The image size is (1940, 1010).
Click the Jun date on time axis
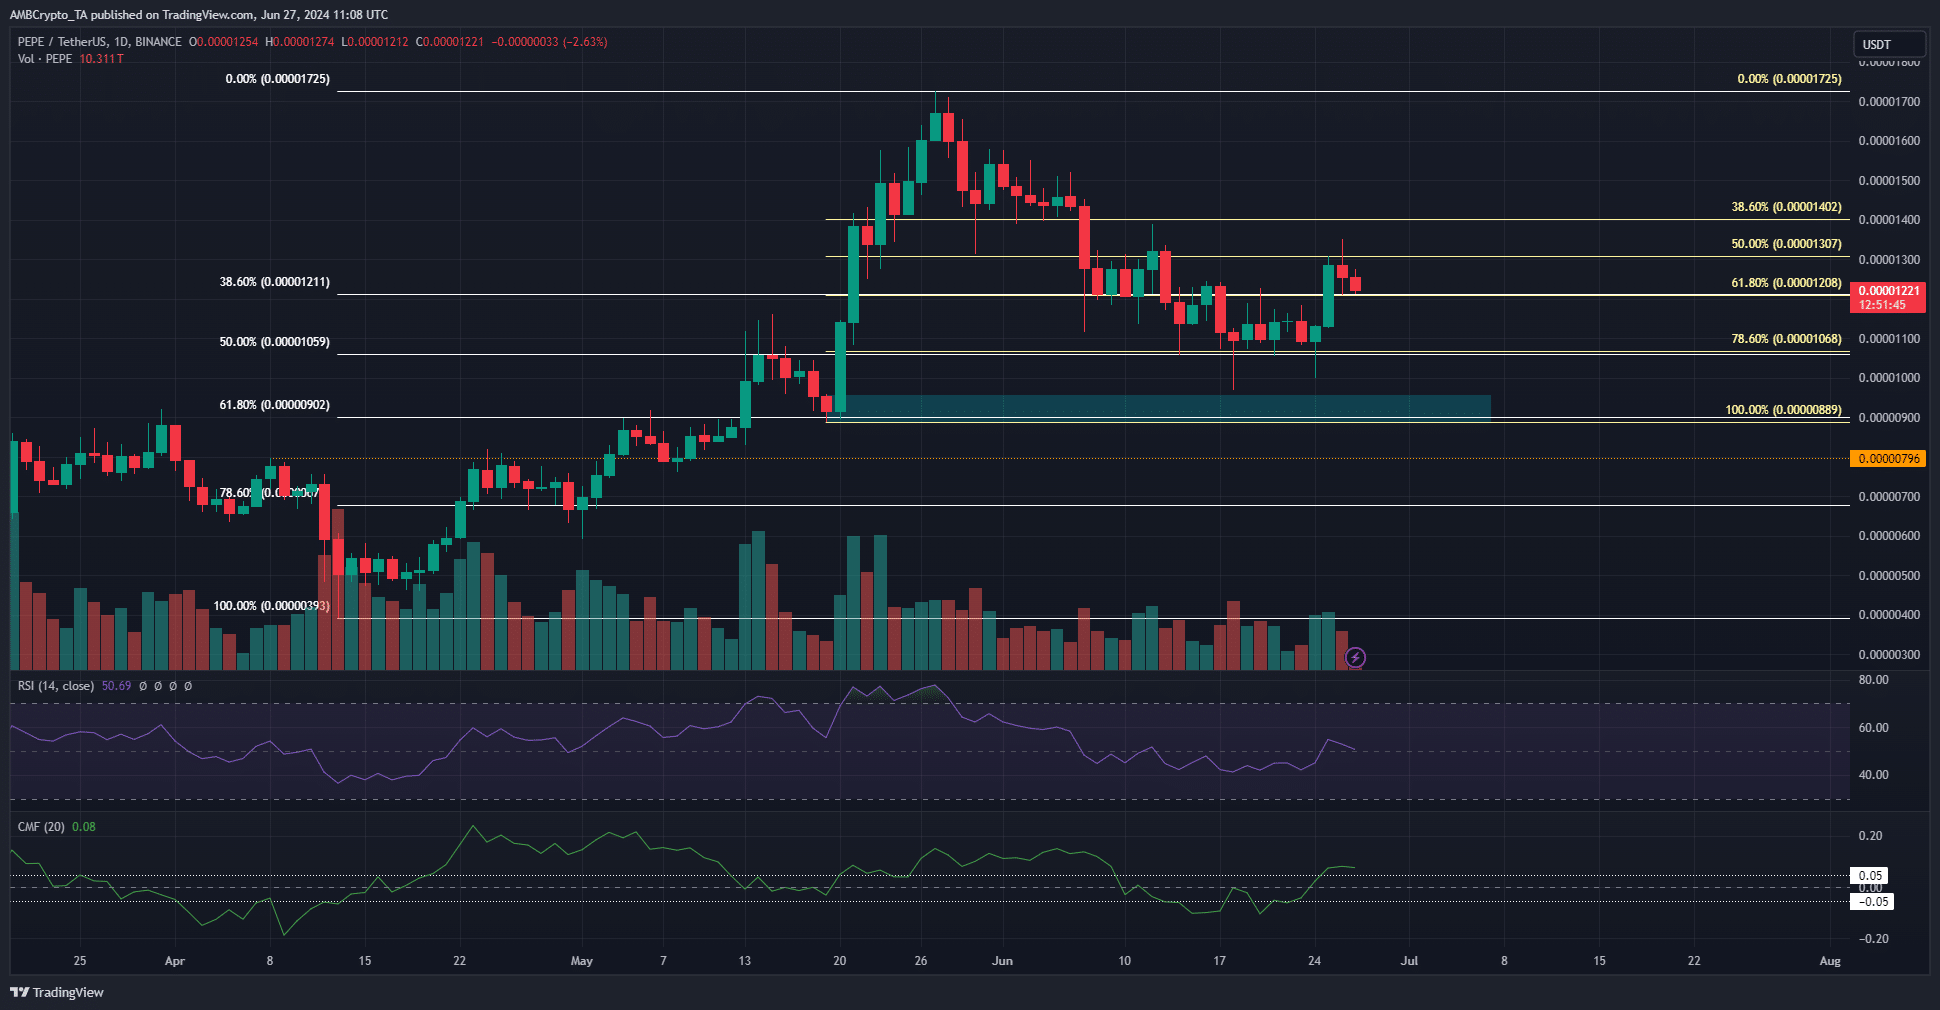point(1002,961)
